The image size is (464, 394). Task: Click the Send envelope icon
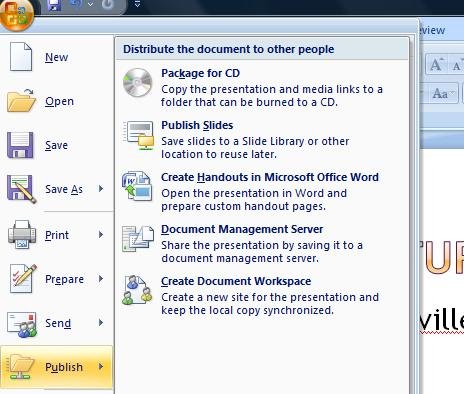tap(22, 324)
